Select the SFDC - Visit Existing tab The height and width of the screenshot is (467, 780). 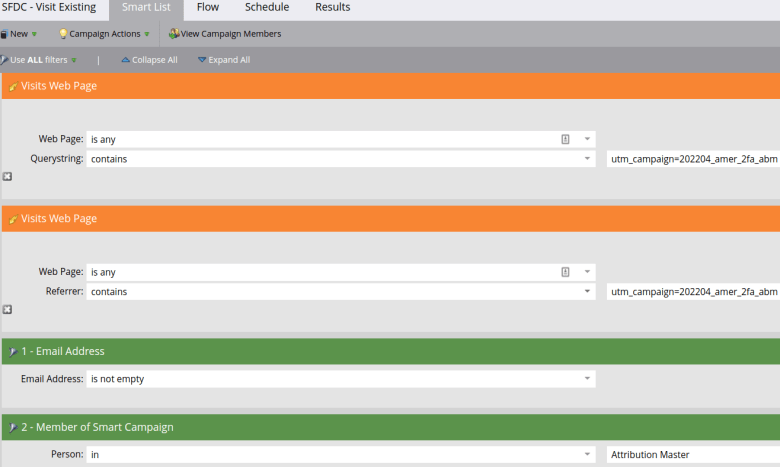click(49, 7)
